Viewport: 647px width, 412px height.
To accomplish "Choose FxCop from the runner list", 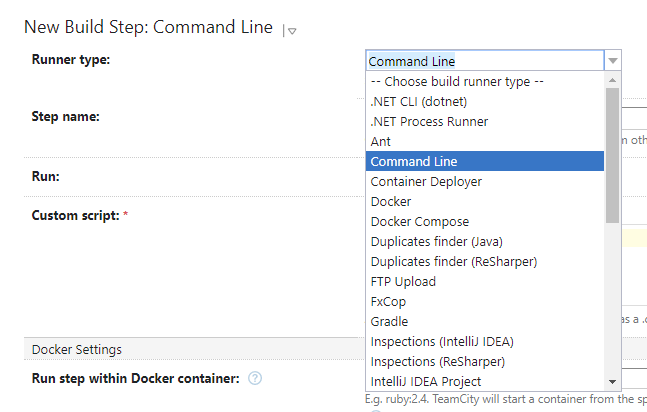I will 388,301.
